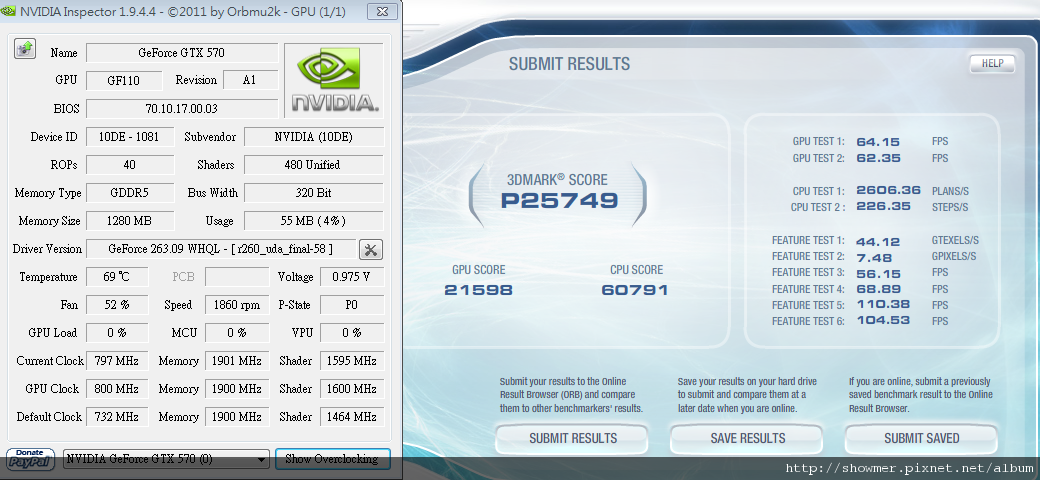1040x480 pixels.
Task: Click Show Overclocking button
Action: click(332, 459)
